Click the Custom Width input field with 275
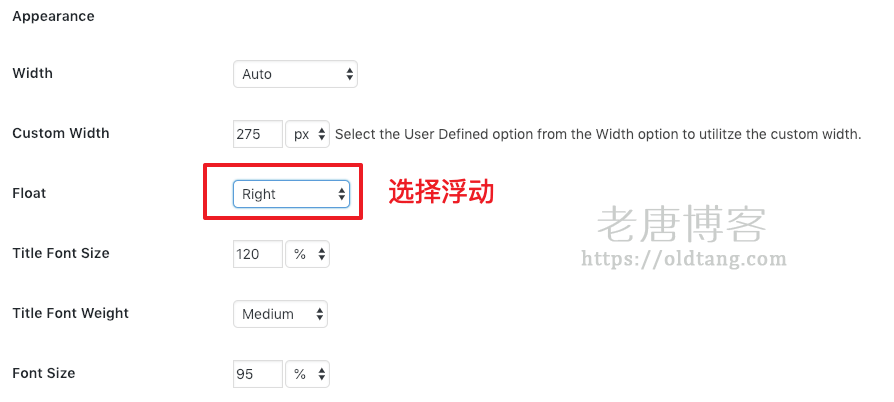The width and height of the screenshot is (894, 402). point(257,134)
